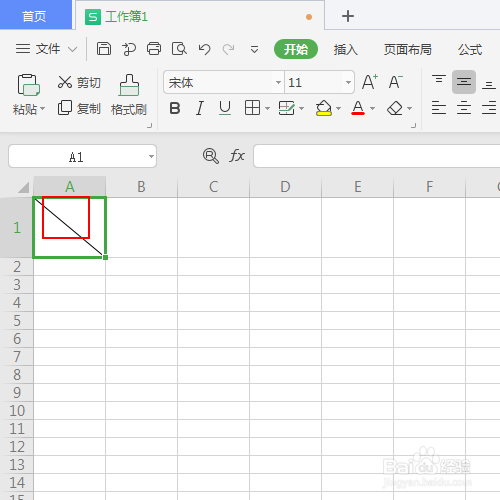The width and height of the screenshot is (500, 500).
Task: Click the eraser clear formatting icon
Action: point(395,108)
